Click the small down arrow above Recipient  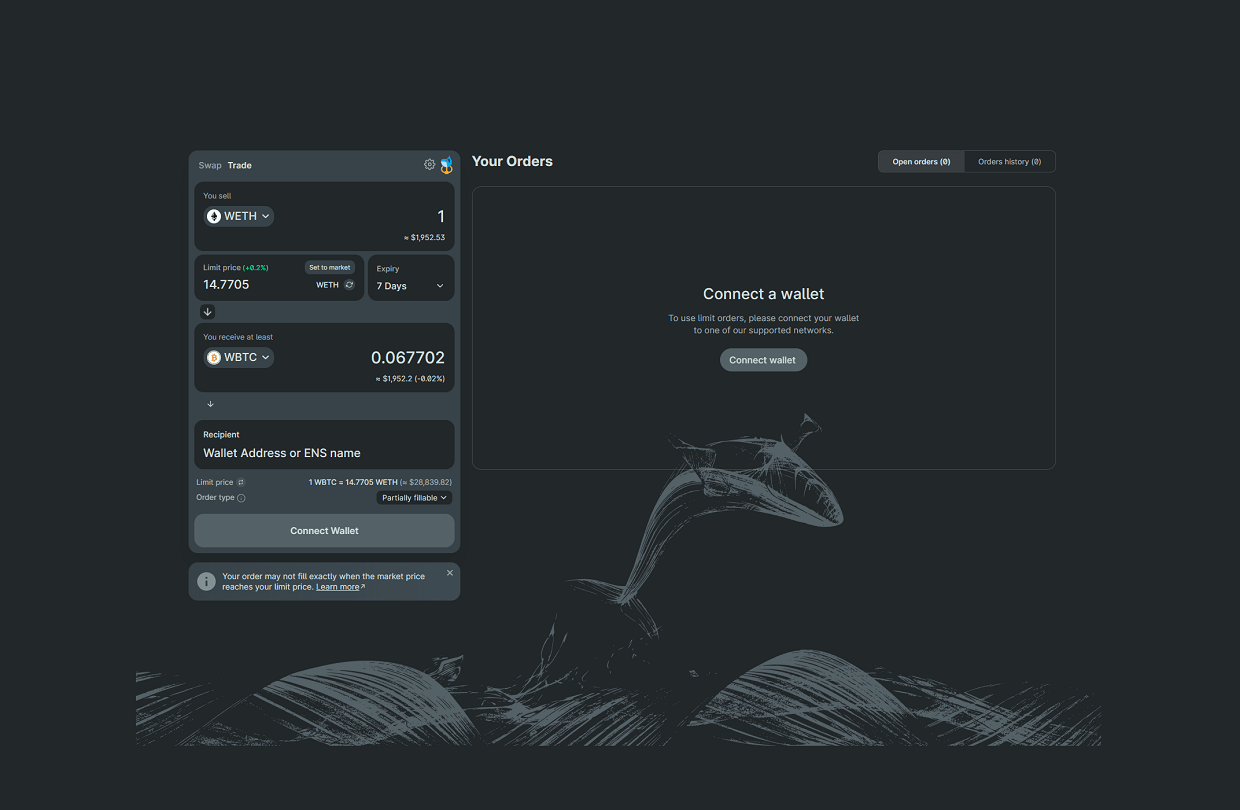[x=210, y=404]
